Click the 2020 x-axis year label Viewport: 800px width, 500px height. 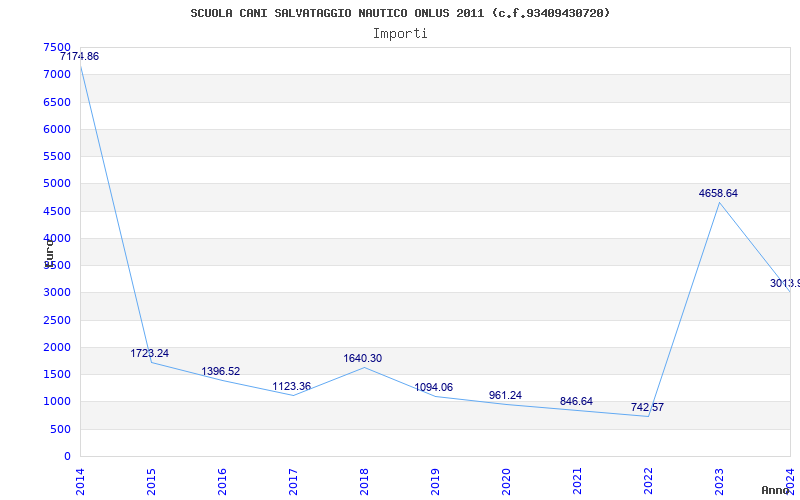point(506,480)
